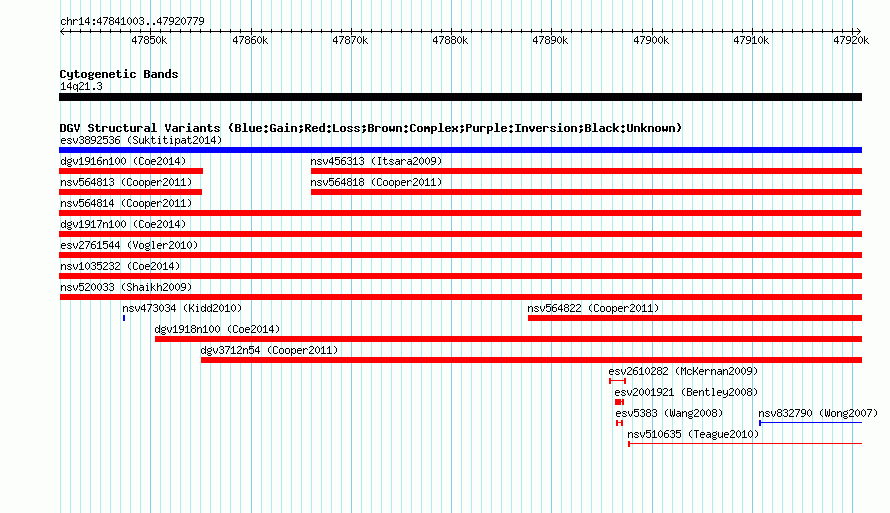Open the nsv564814 (Cooper2011) label
The height and width of the screenshot is (513, 890).
pos(126,203)
